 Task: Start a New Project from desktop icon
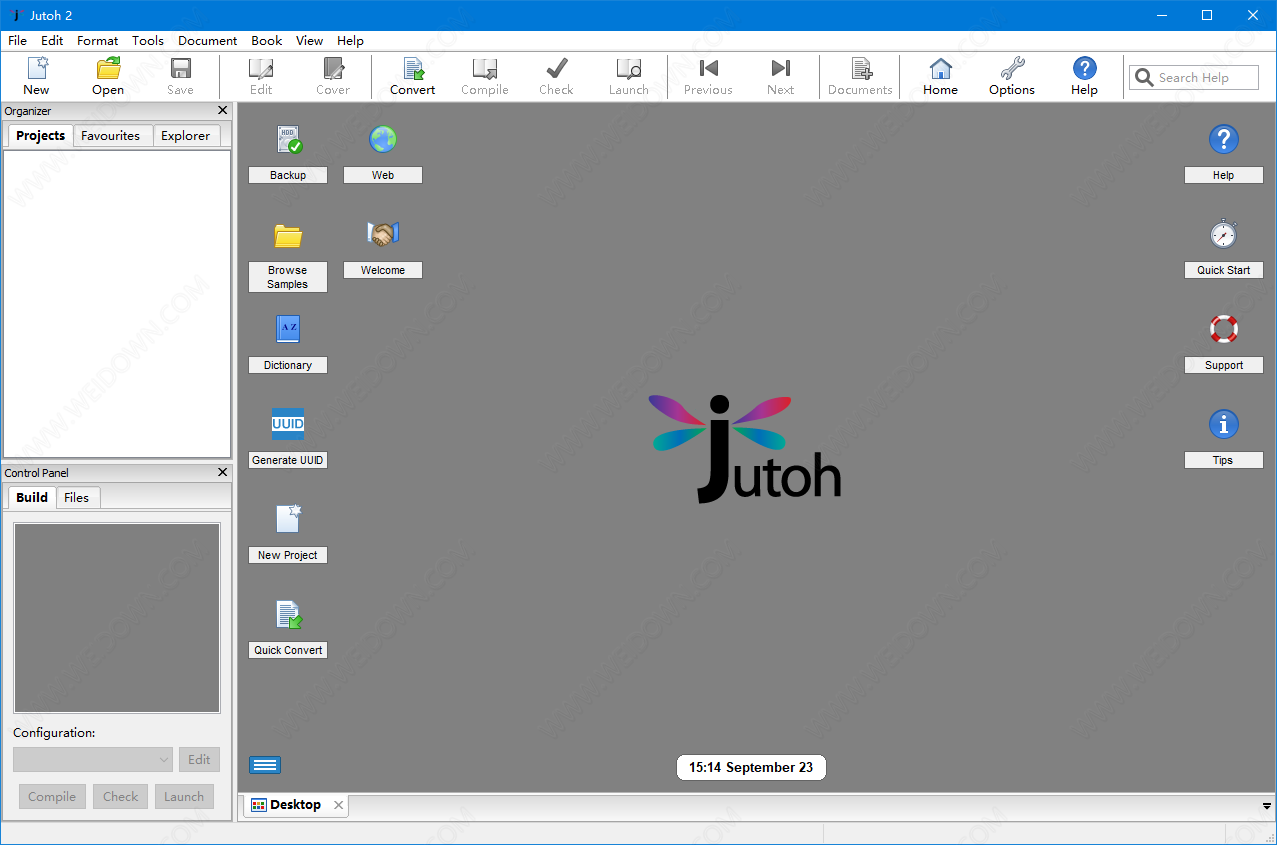tap(288, 519)
